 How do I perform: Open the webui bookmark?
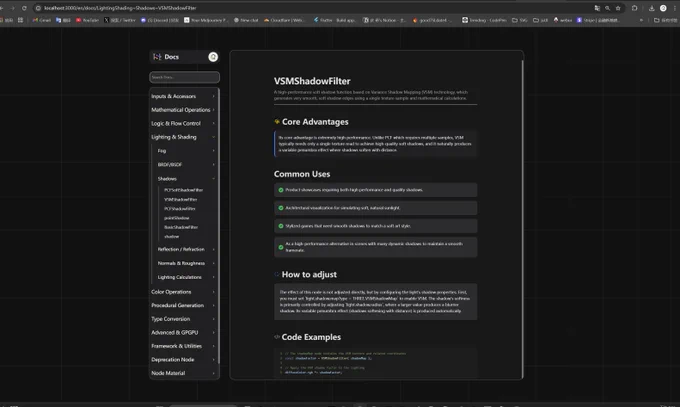pyautogui.click(x=562, y=20)
